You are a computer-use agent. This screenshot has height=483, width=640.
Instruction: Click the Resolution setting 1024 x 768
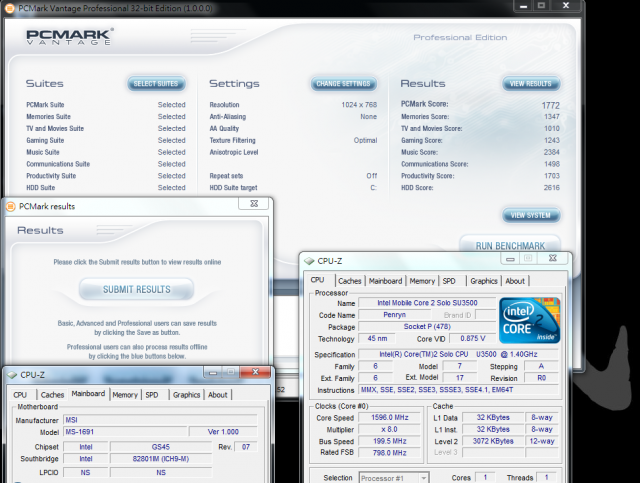pyautogui.click(x=359, y=105)
